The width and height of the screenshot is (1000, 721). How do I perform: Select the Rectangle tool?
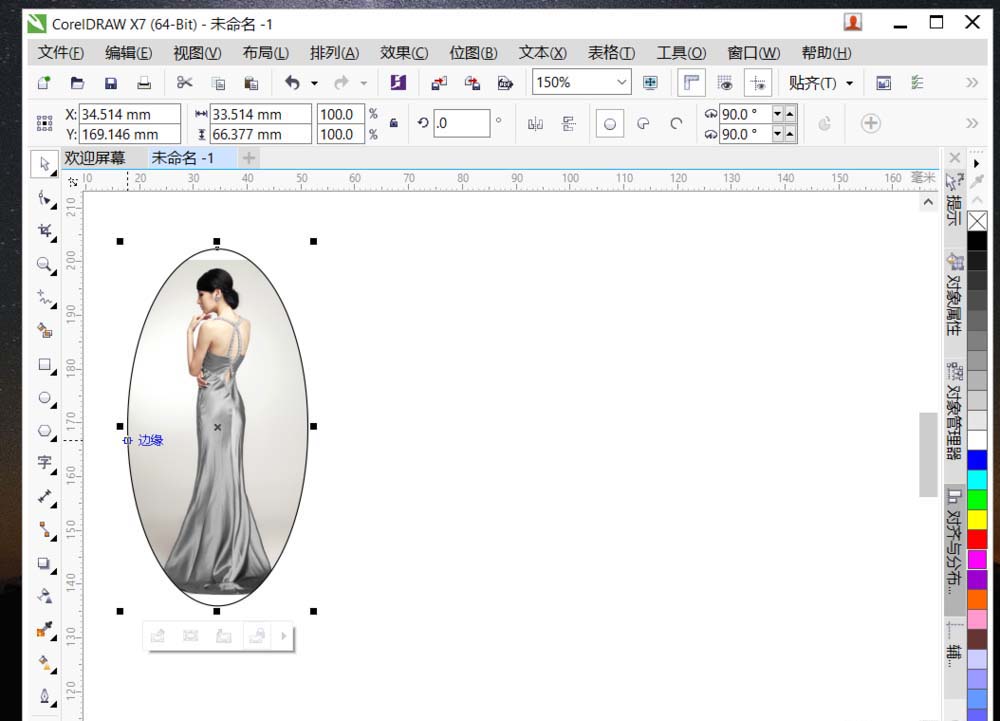[x=45, y=365]
